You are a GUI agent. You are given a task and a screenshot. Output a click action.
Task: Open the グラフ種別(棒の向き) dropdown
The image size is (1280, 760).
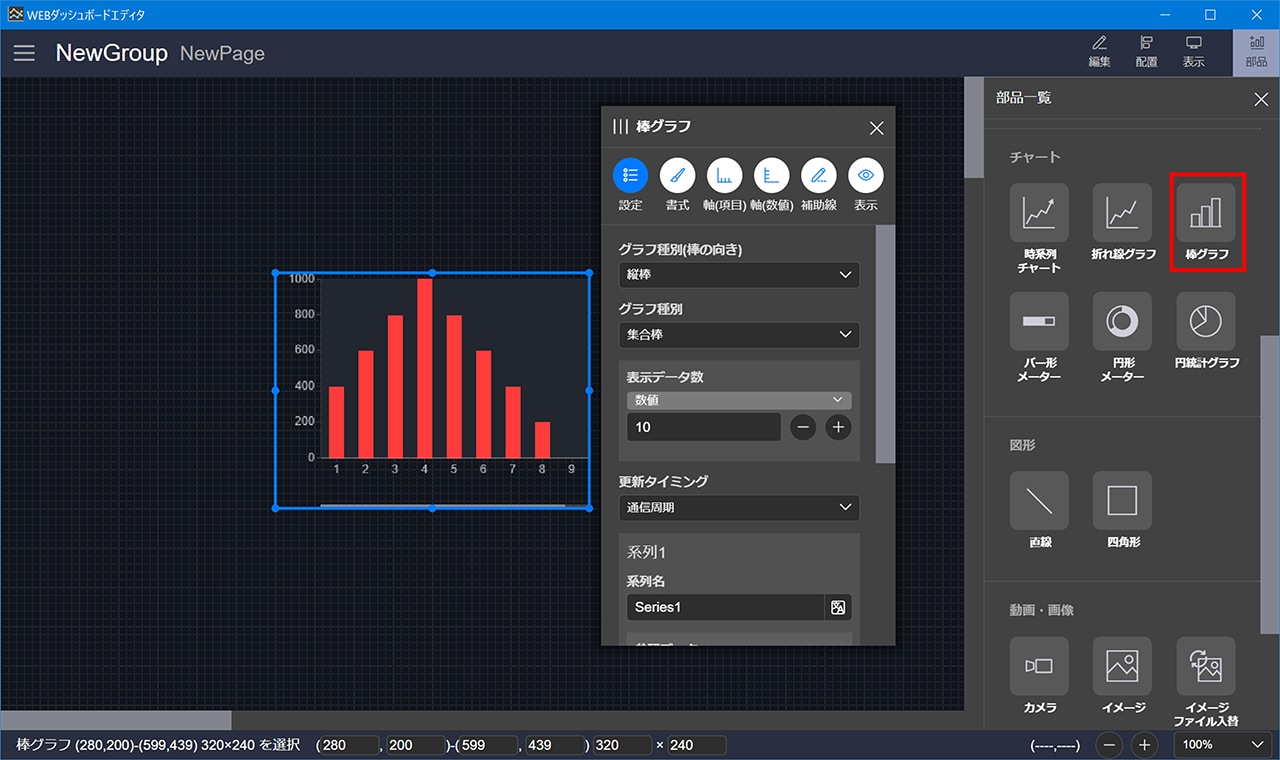tap(739, 275)
